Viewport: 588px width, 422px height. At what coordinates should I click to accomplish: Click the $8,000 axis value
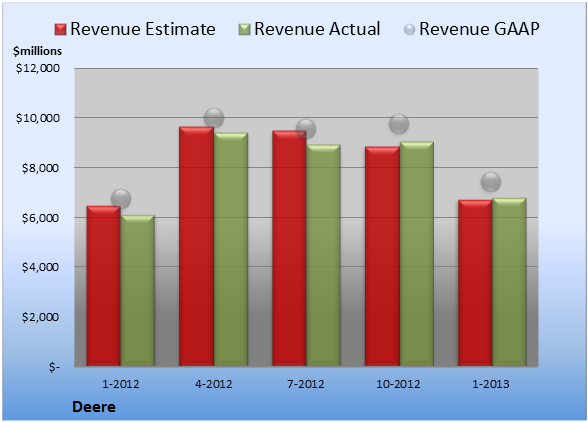click(40, 168)
